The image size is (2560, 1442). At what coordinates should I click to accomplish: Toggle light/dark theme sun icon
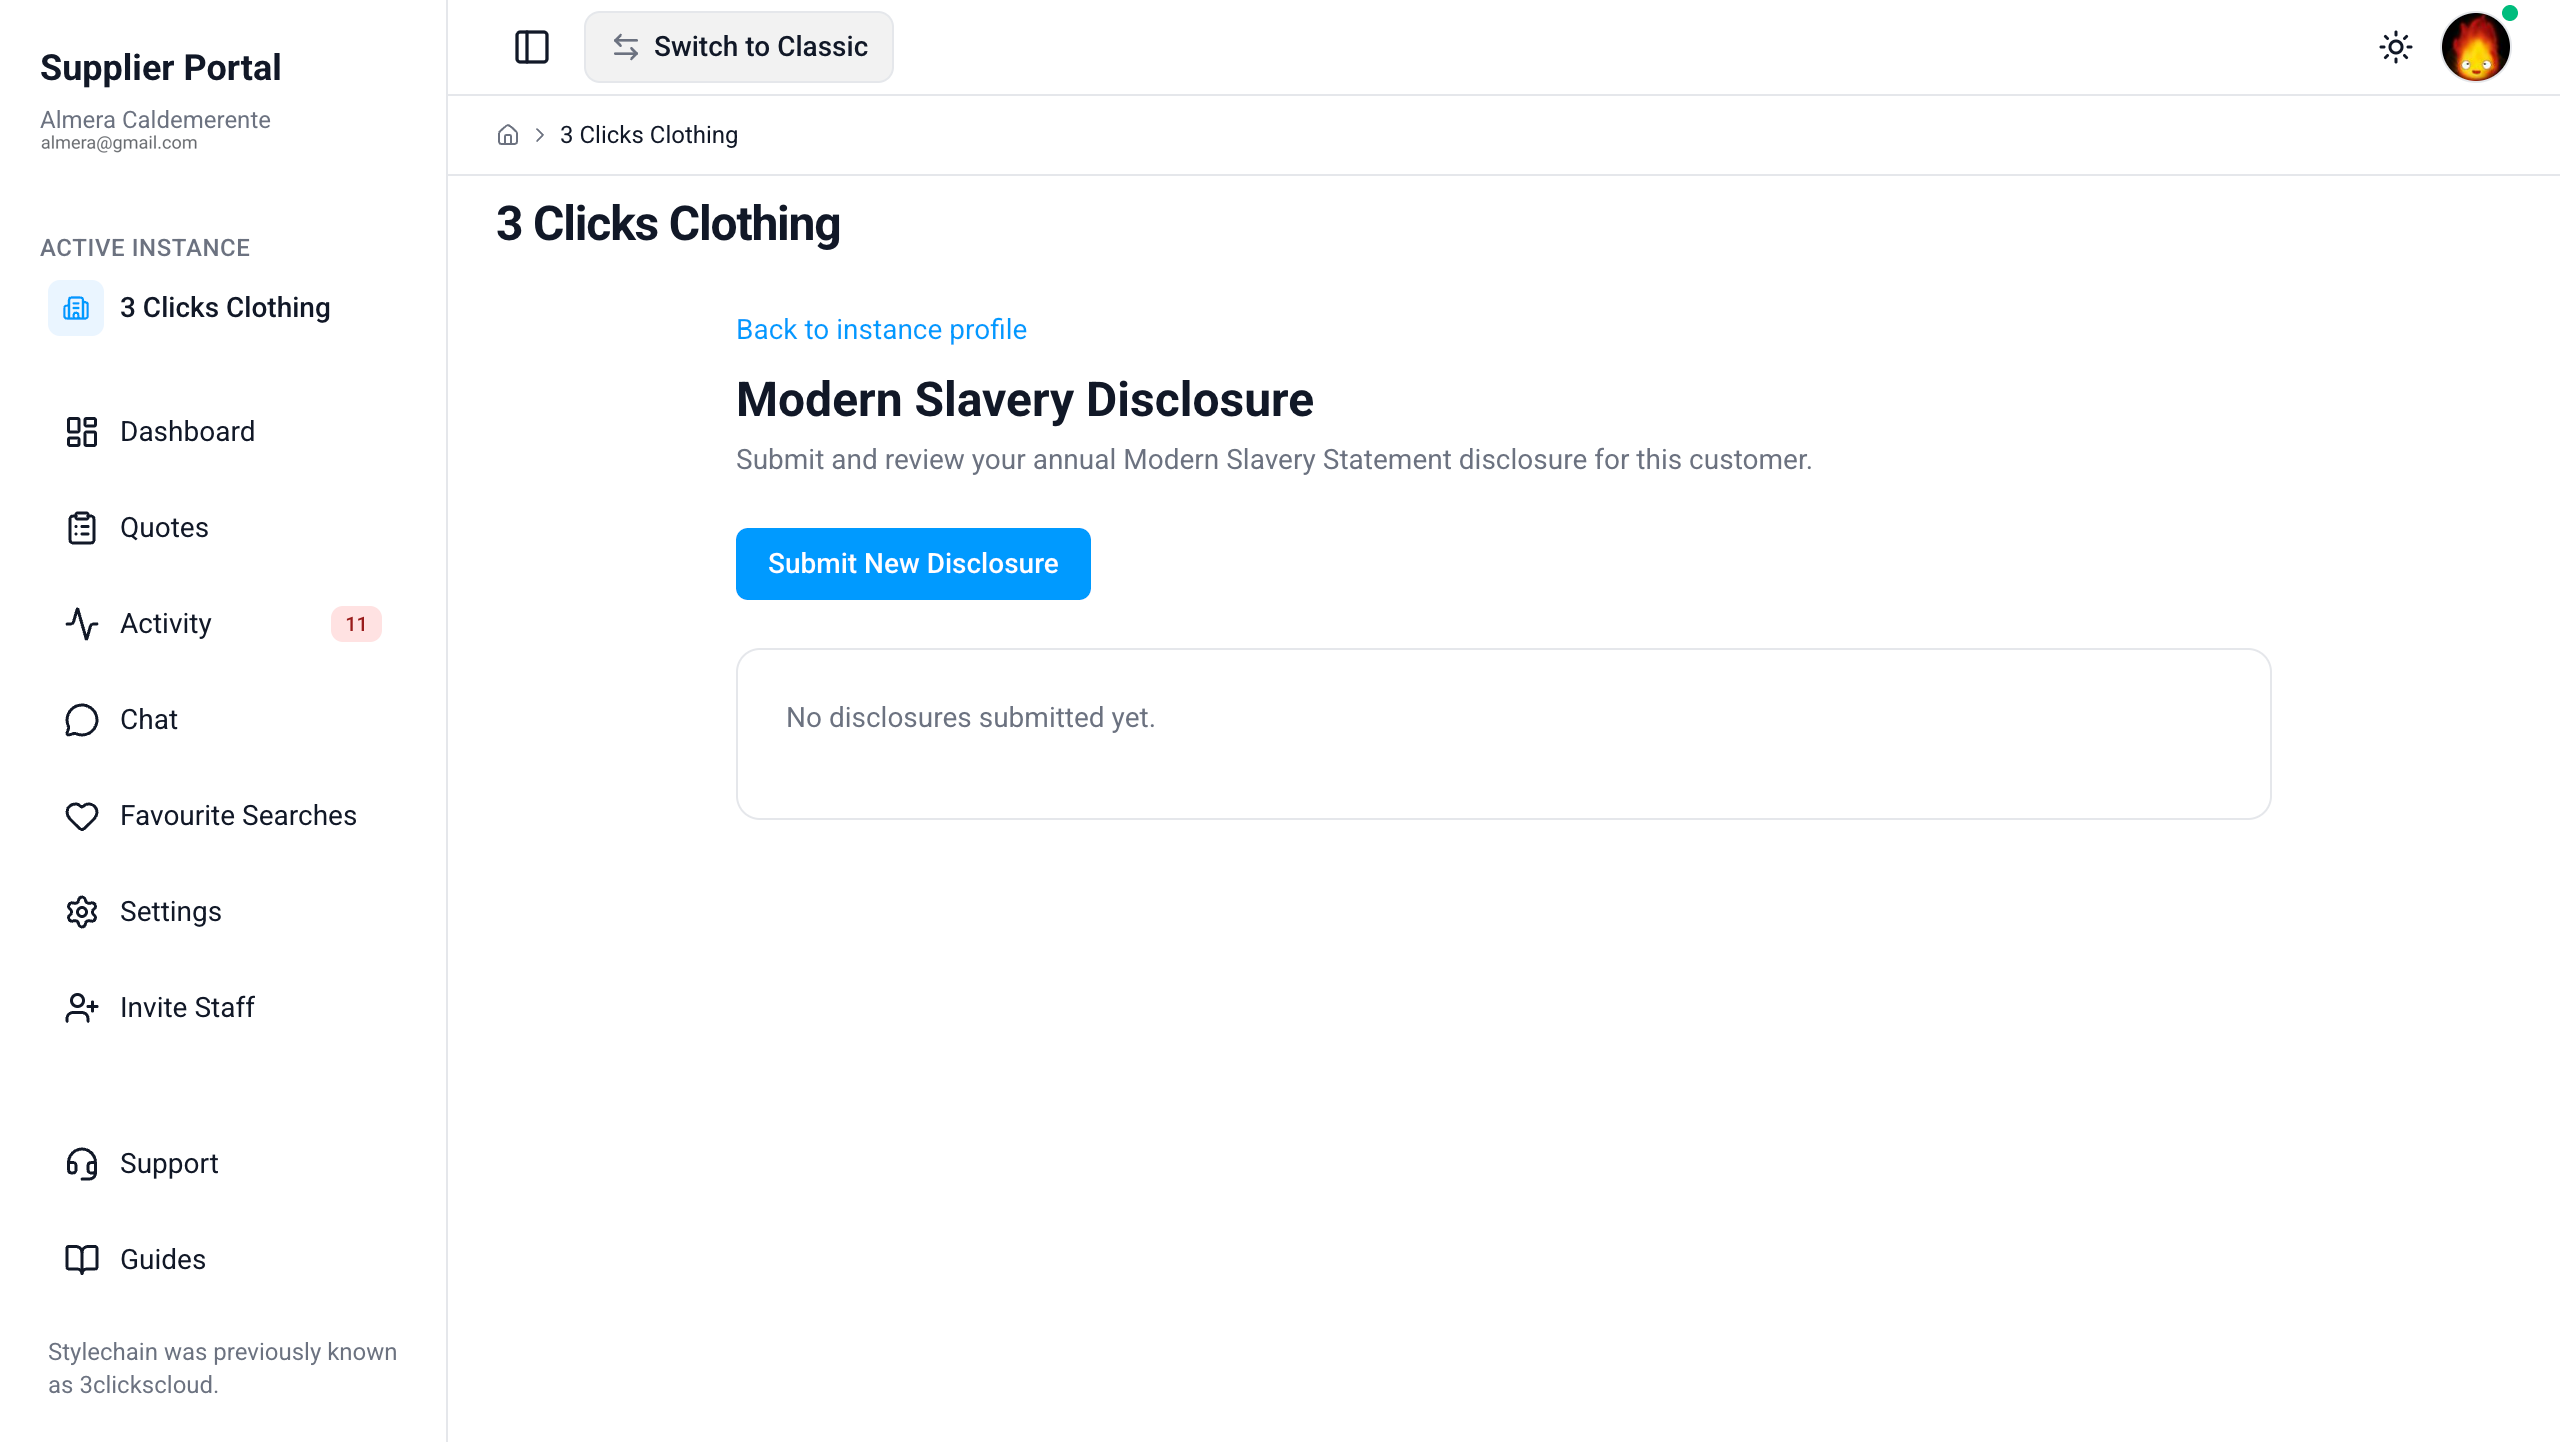pos(2396,47)
